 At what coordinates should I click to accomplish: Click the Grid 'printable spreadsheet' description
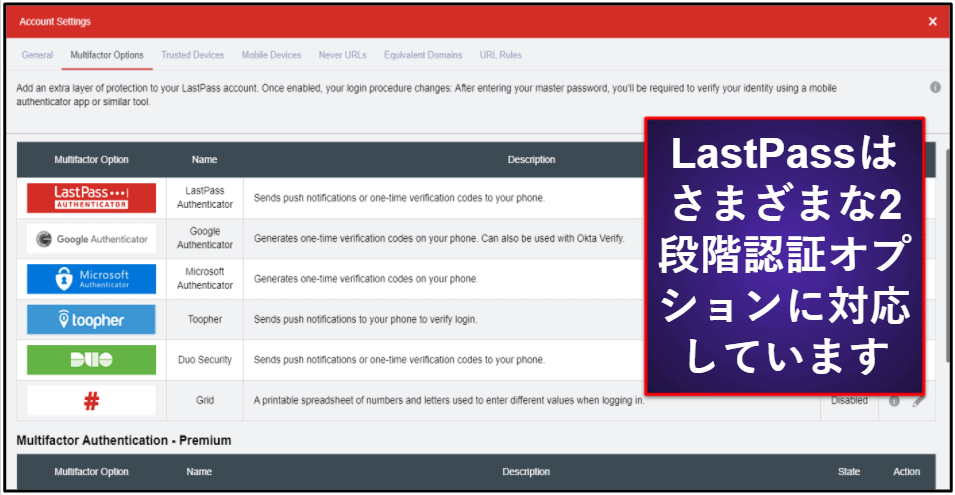[x=449, y=401]
